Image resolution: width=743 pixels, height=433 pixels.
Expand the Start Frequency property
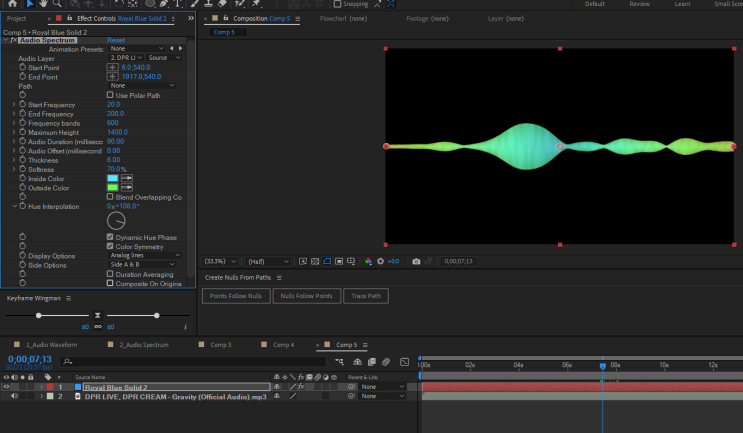(14, 104)
